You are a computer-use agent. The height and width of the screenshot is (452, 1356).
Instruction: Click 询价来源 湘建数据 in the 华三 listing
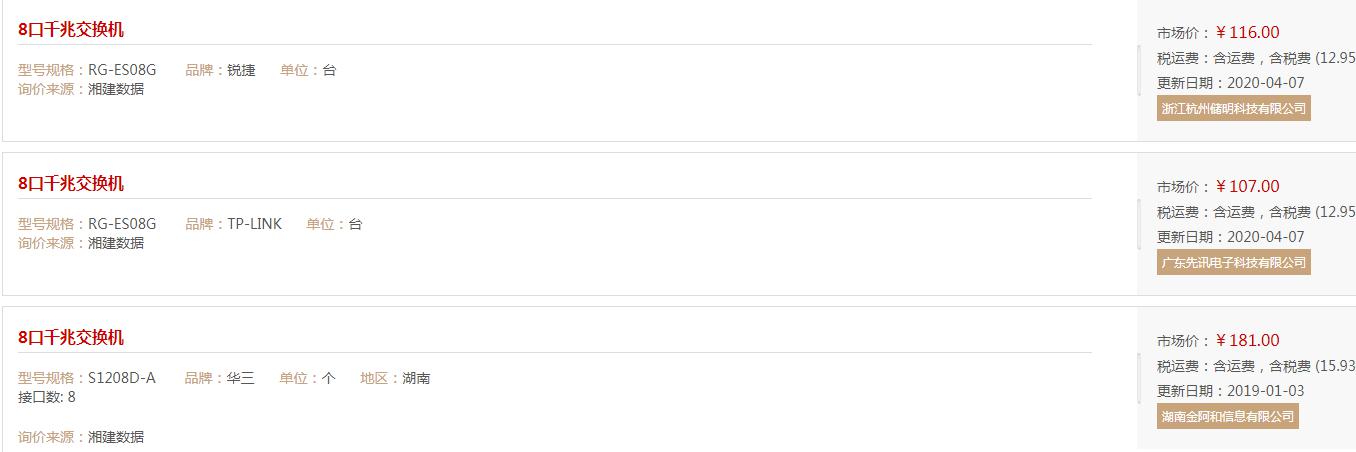point(81,437)
